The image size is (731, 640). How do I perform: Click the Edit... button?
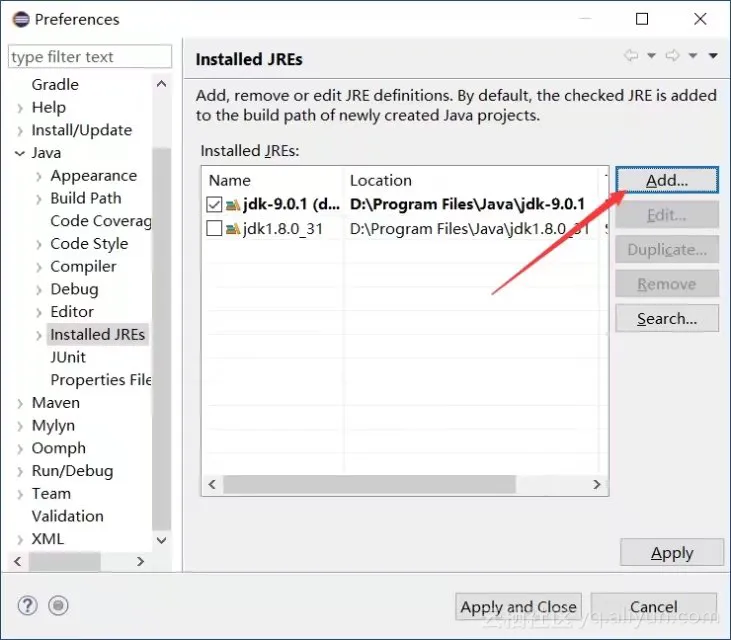(x=667, y=215)
